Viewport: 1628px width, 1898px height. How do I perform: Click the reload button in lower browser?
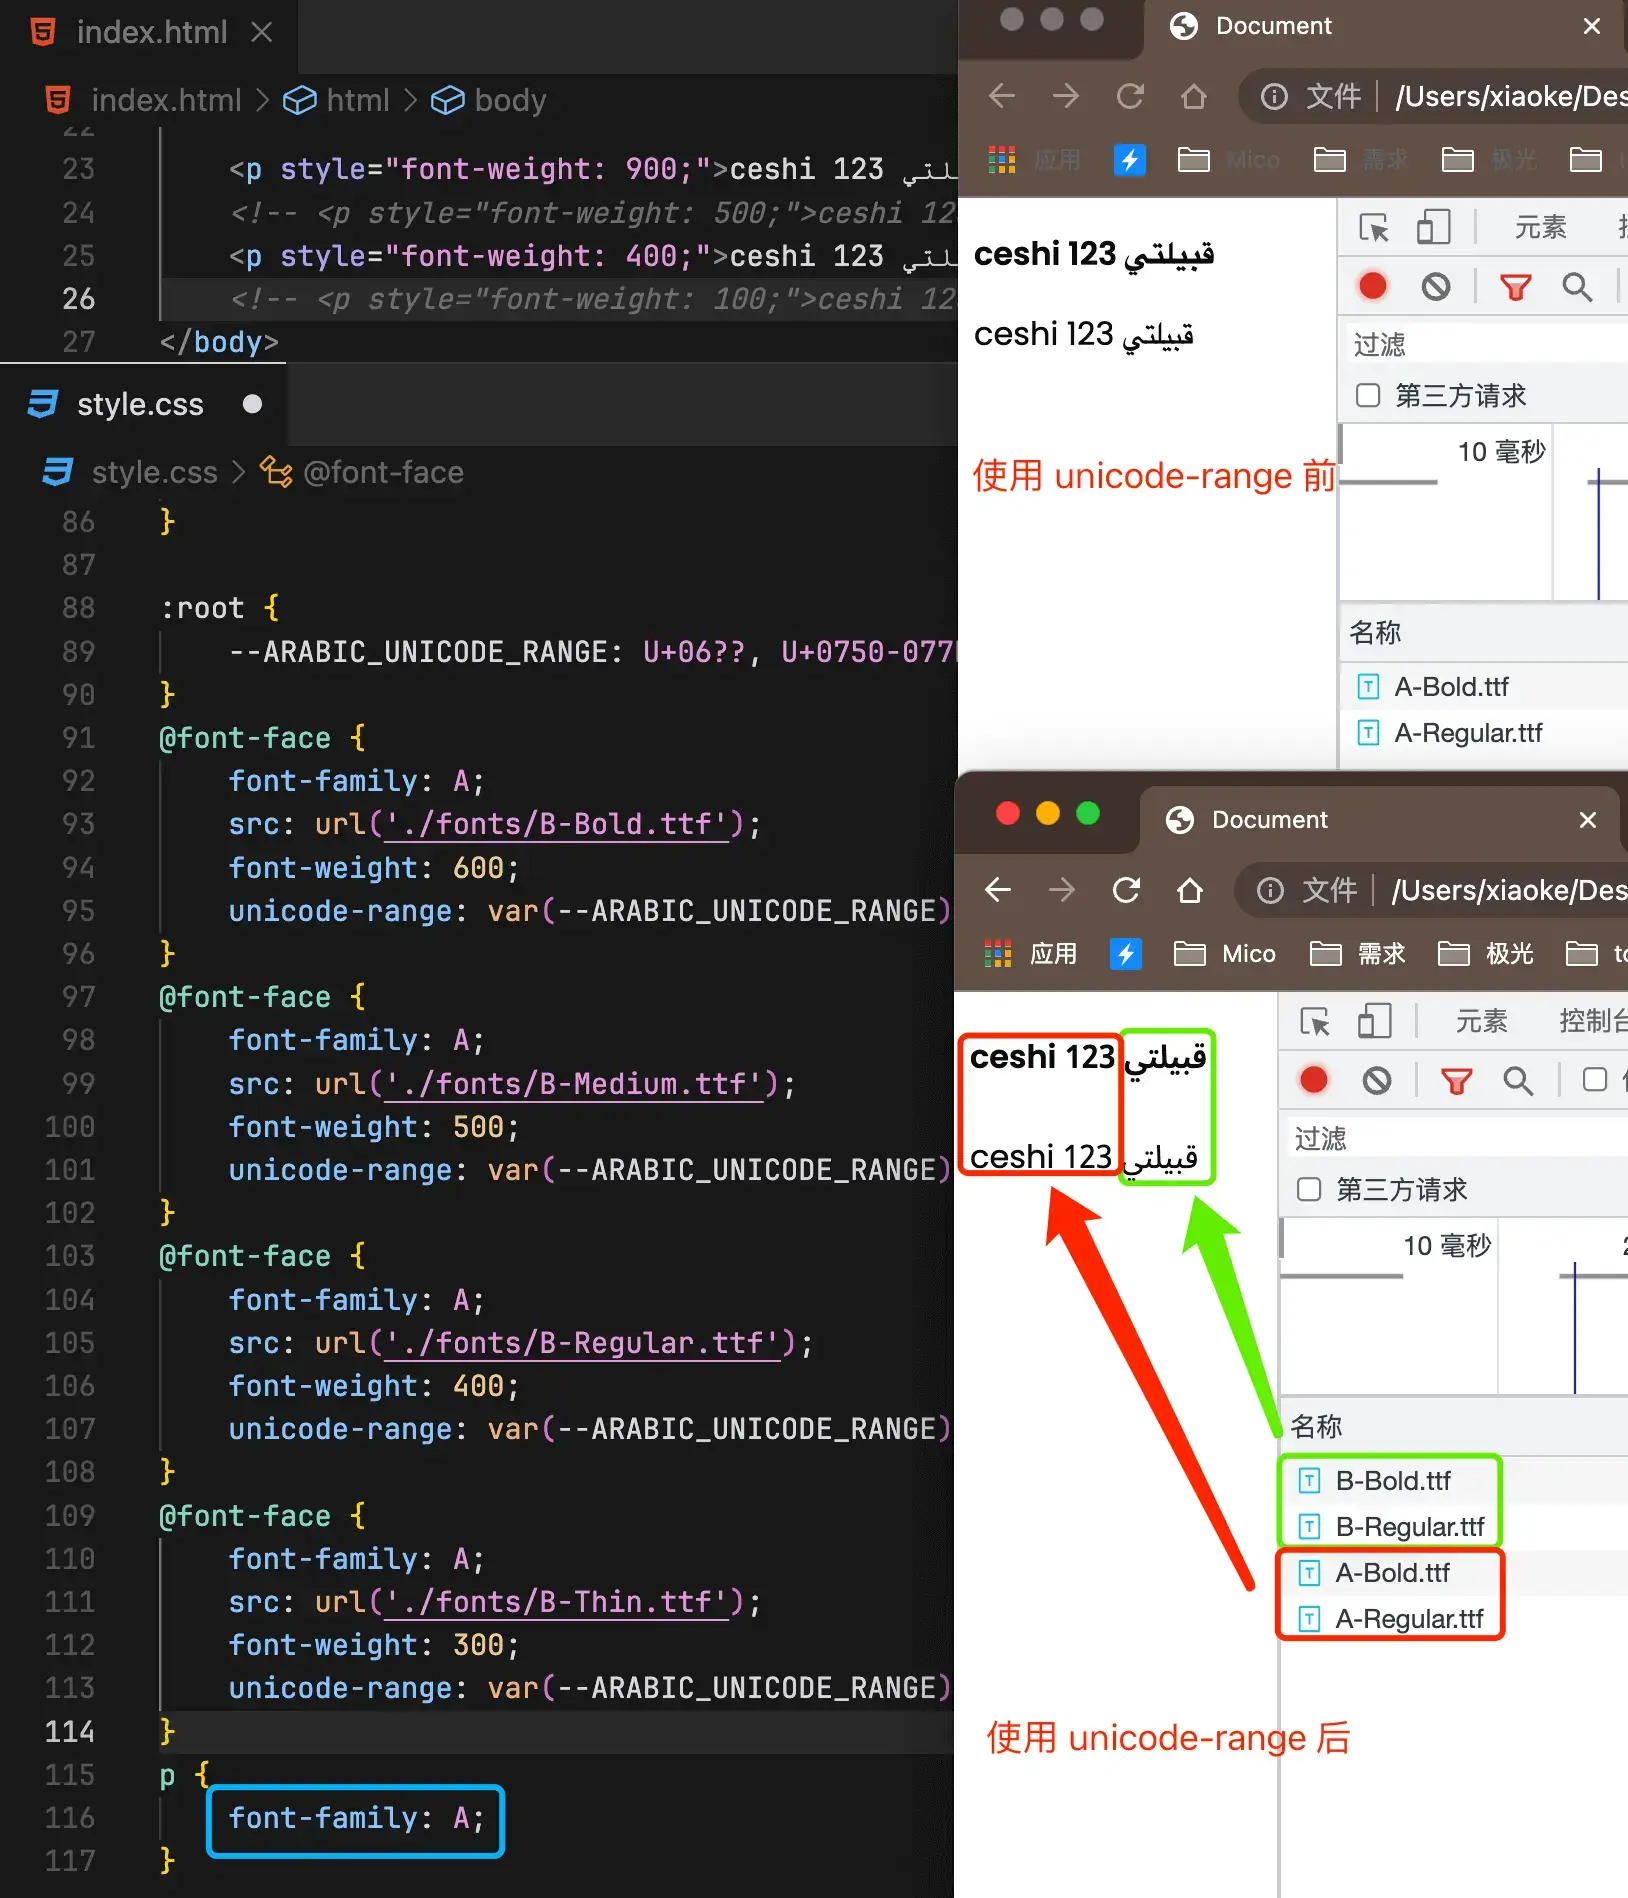(x=1126, y=890)
